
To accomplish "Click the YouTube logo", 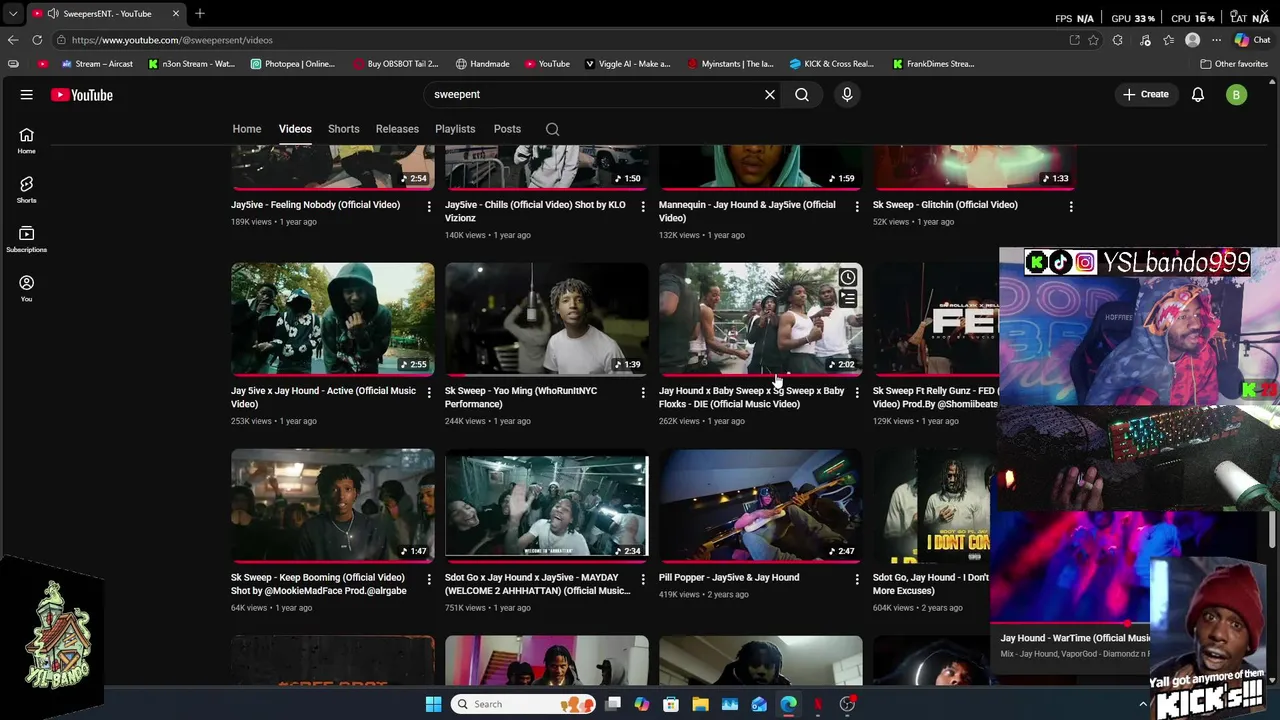I will tap(82, 95).
